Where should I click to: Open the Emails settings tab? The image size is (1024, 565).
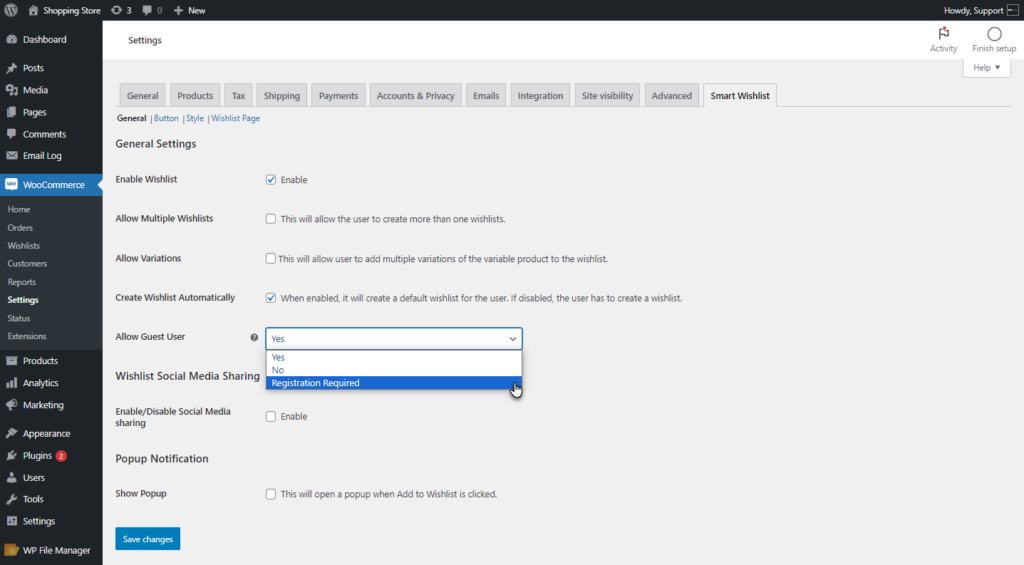tap(486, 95)
